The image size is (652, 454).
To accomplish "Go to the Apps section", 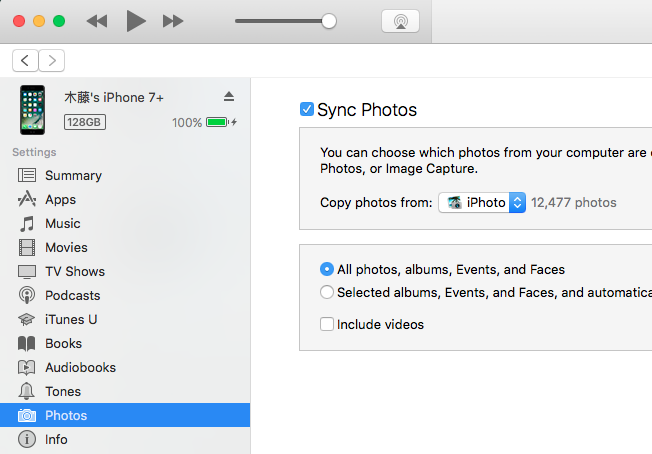I will pyautogui.click(x=60, y=199).
